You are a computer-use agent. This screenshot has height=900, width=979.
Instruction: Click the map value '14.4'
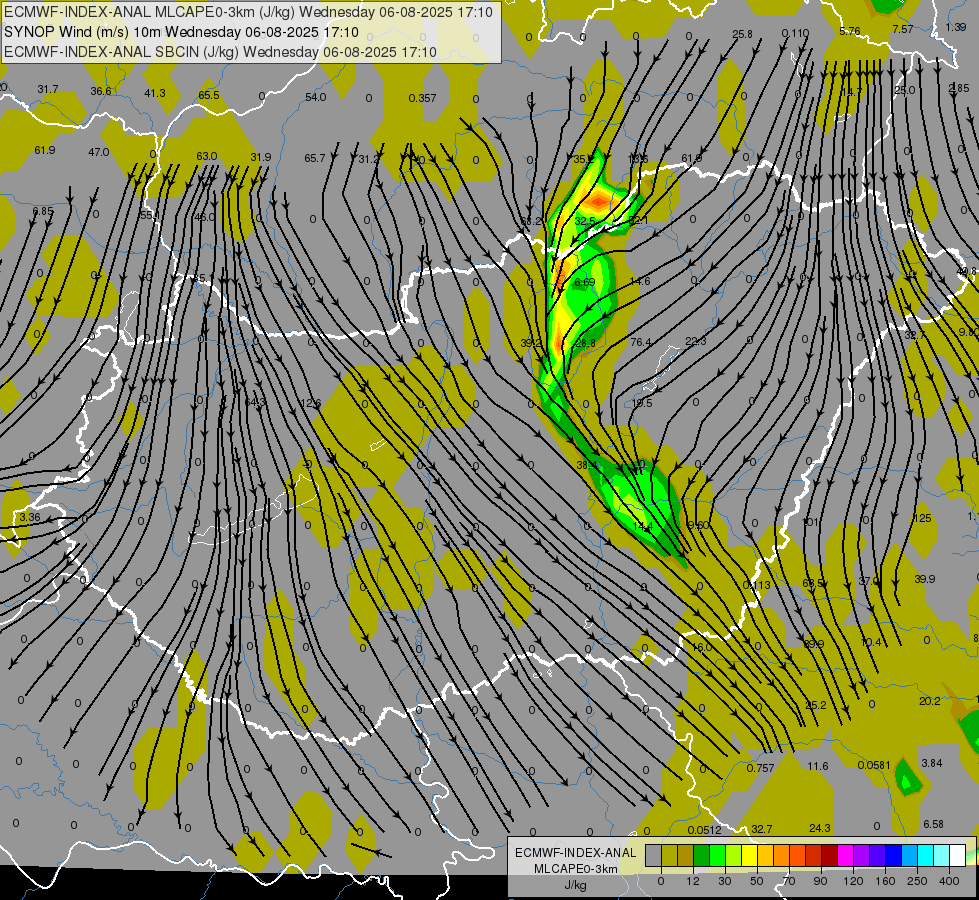pos(642,527)
